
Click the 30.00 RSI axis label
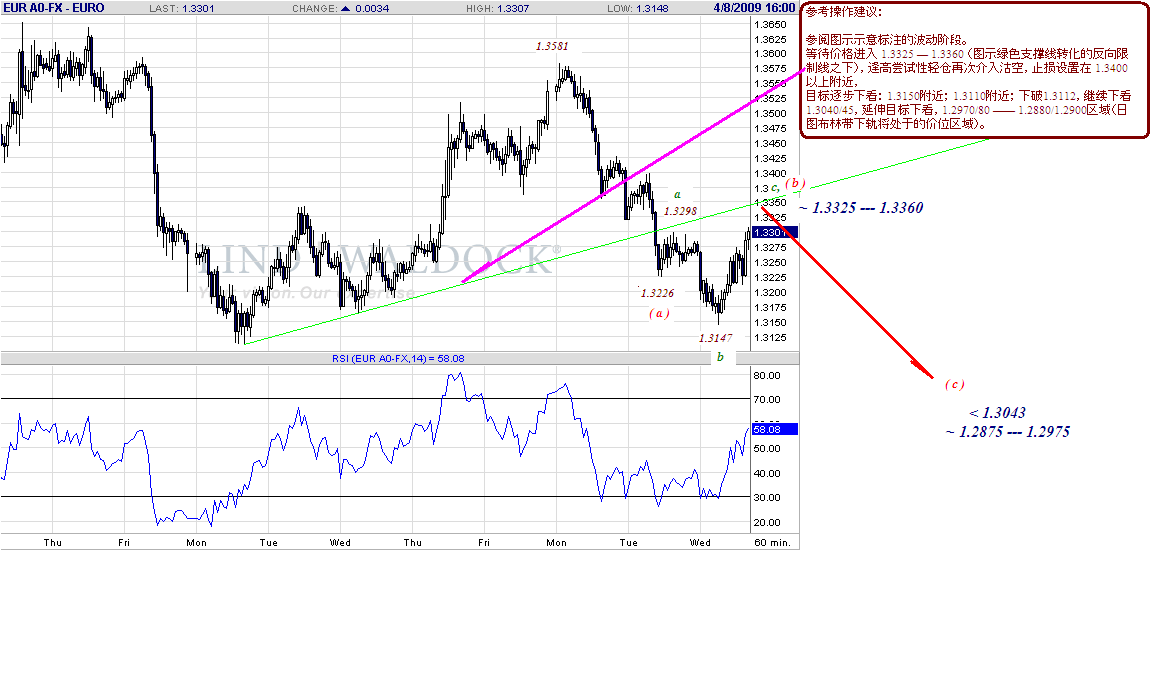(767, 498)
